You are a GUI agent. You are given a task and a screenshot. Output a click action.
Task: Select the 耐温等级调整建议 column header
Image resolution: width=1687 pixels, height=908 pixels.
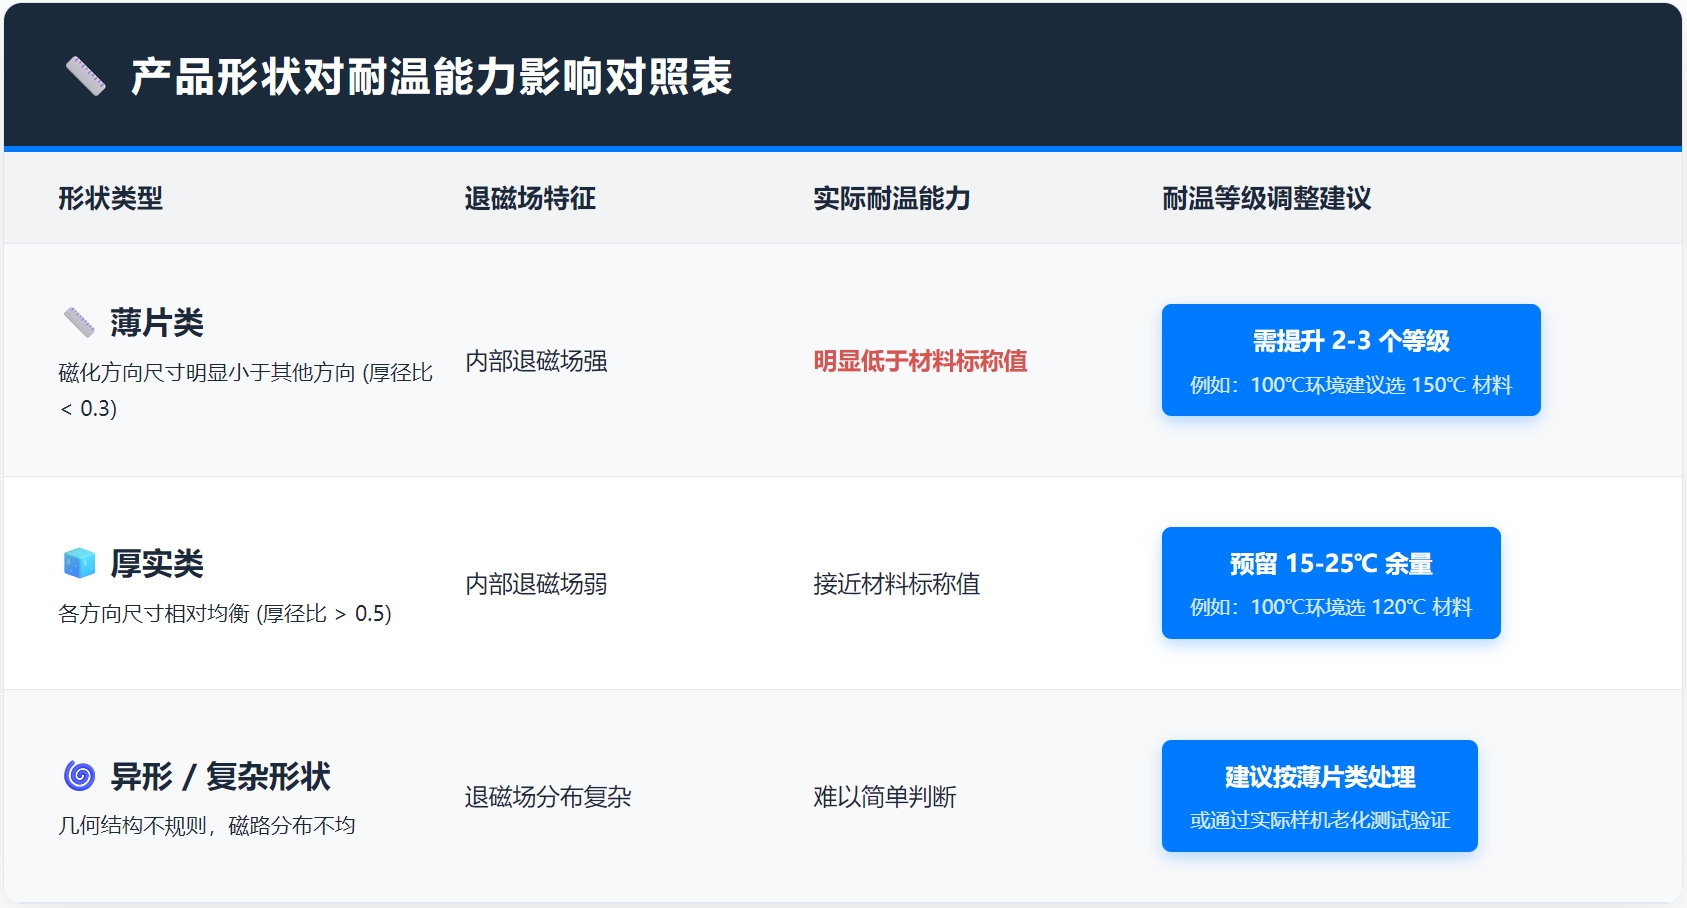(x=1266, y=198)
